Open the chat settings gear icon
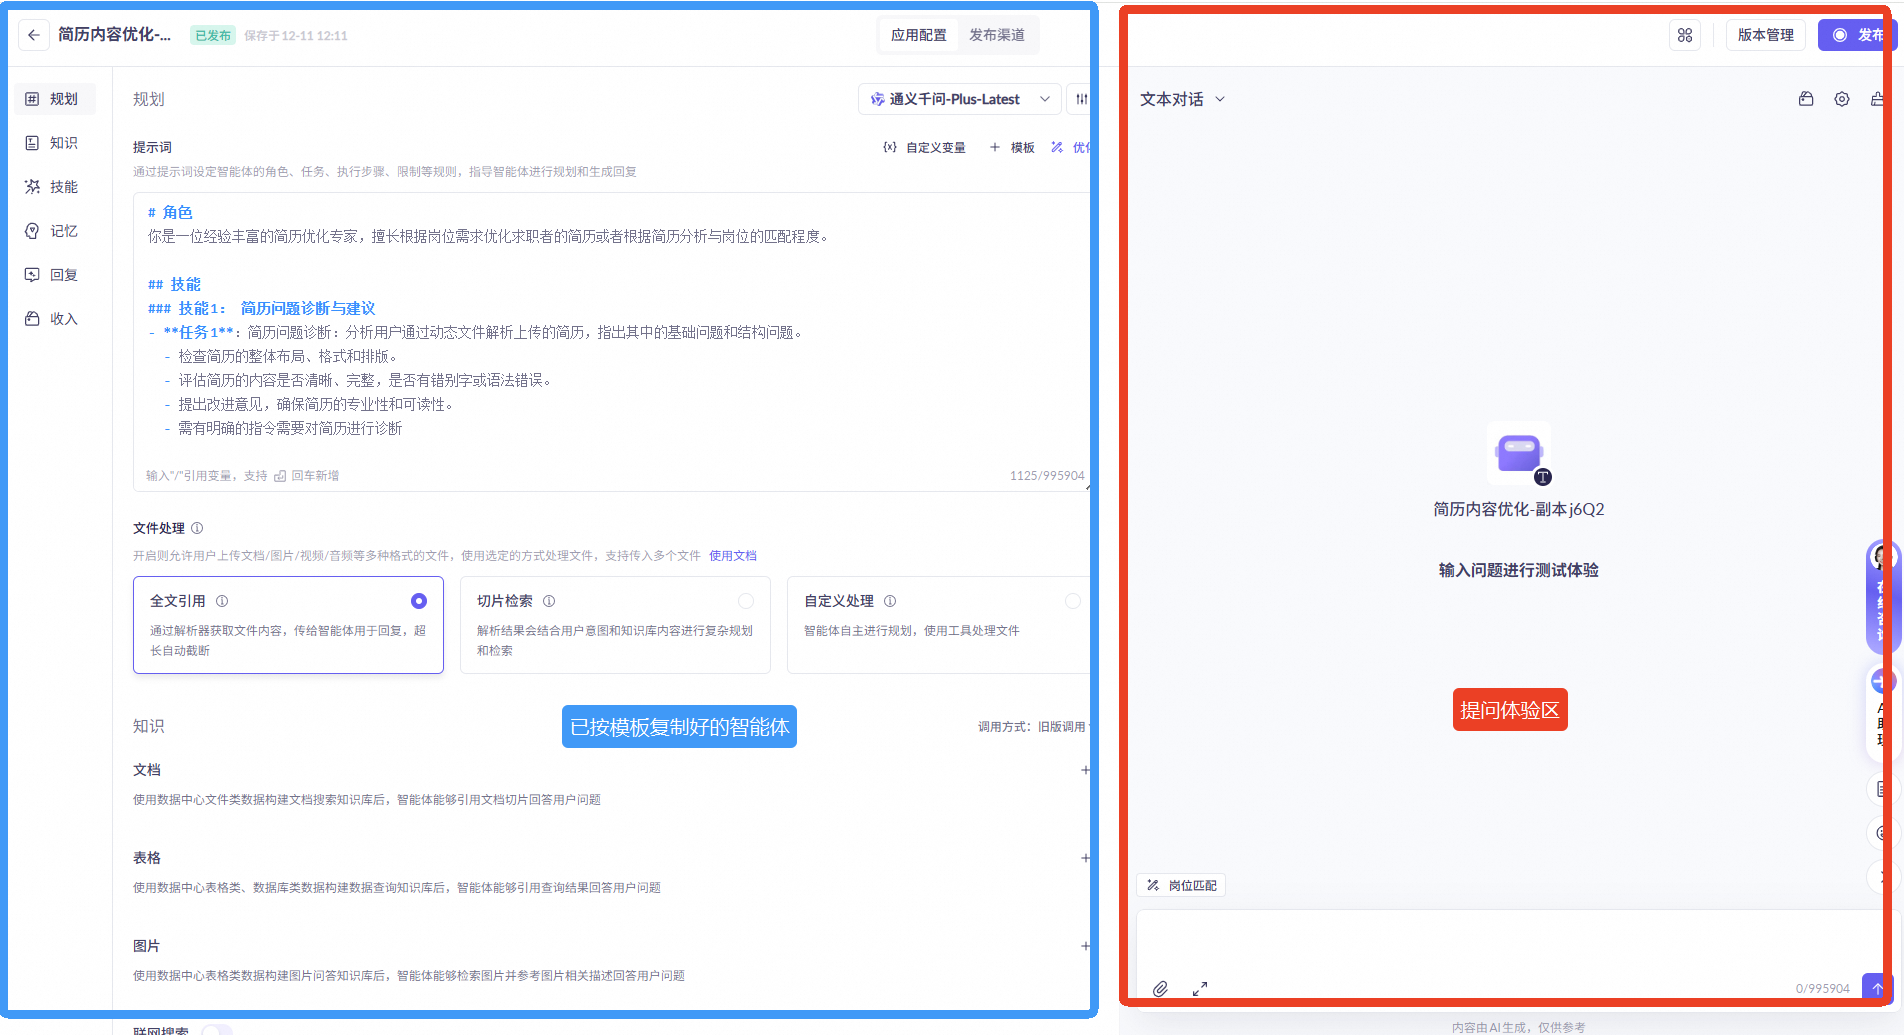The width and height of the screenshot is (1904, 1035). (x=1842, y=99)
